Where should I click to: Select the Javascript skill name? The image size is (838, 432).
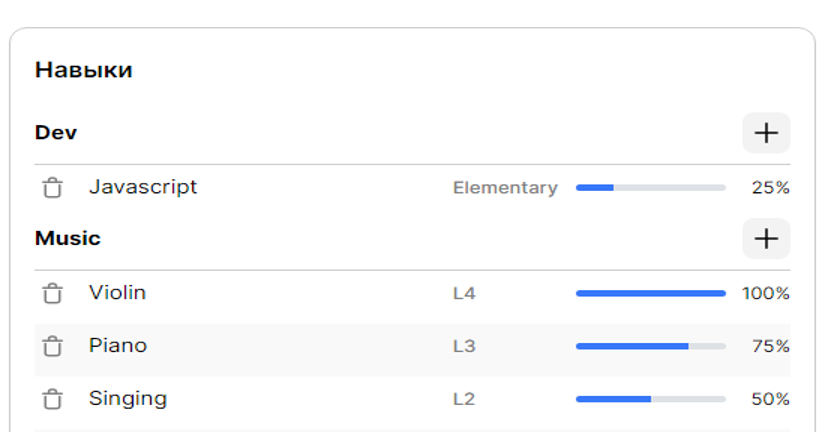point(143,187)
